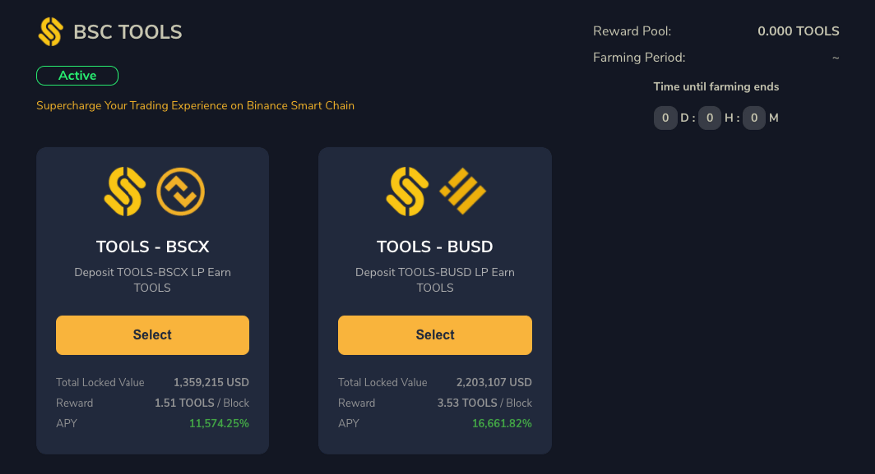This screenshot has height=474, width=875.
Task: Click the hours countdown box
Action: [x=710, y=118]
